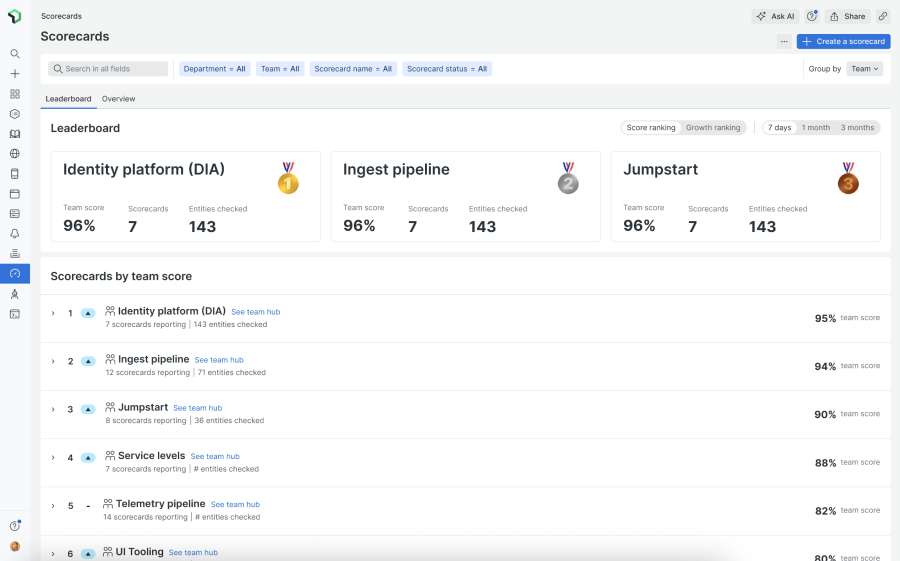This screenshot has width=900, height=561.
Task: Click the Share button
Action: pyautogui.click(x=848, y=16)
